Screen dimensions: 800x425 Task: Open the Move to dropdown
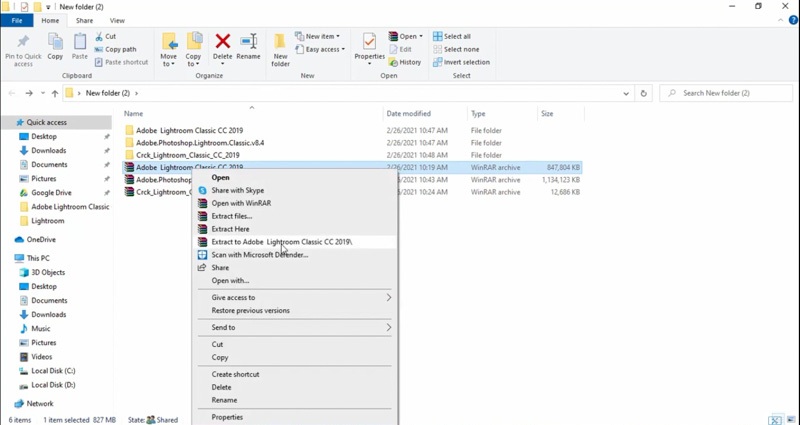click(x=168, y=60)
